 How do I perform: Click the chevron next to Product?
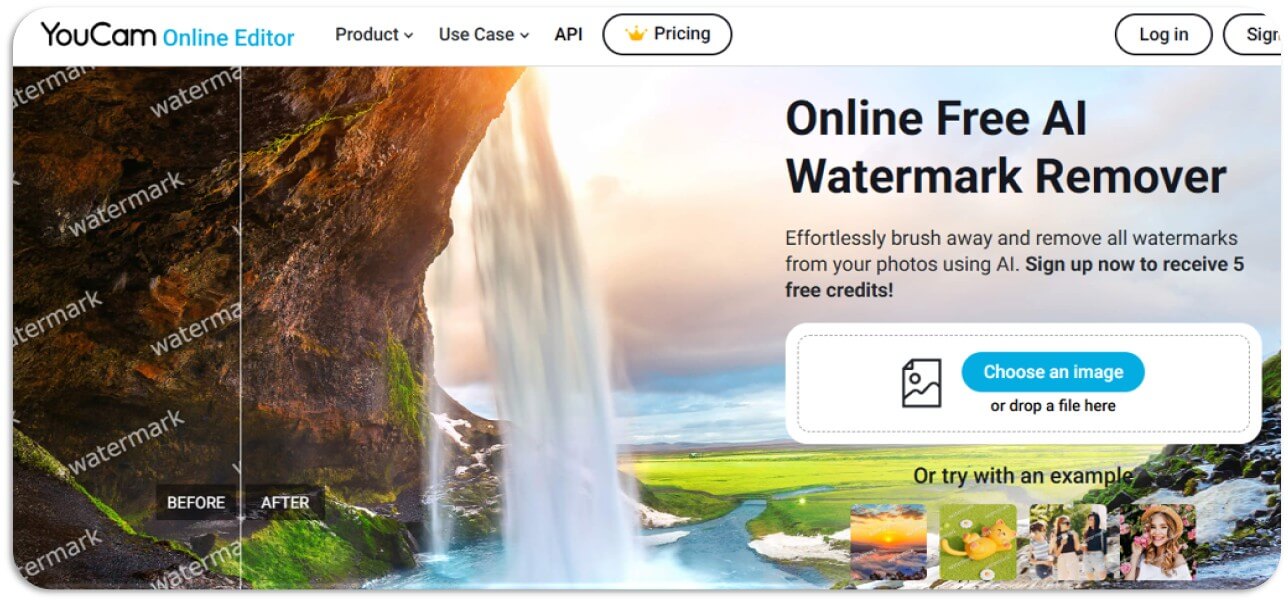(408, 36)
